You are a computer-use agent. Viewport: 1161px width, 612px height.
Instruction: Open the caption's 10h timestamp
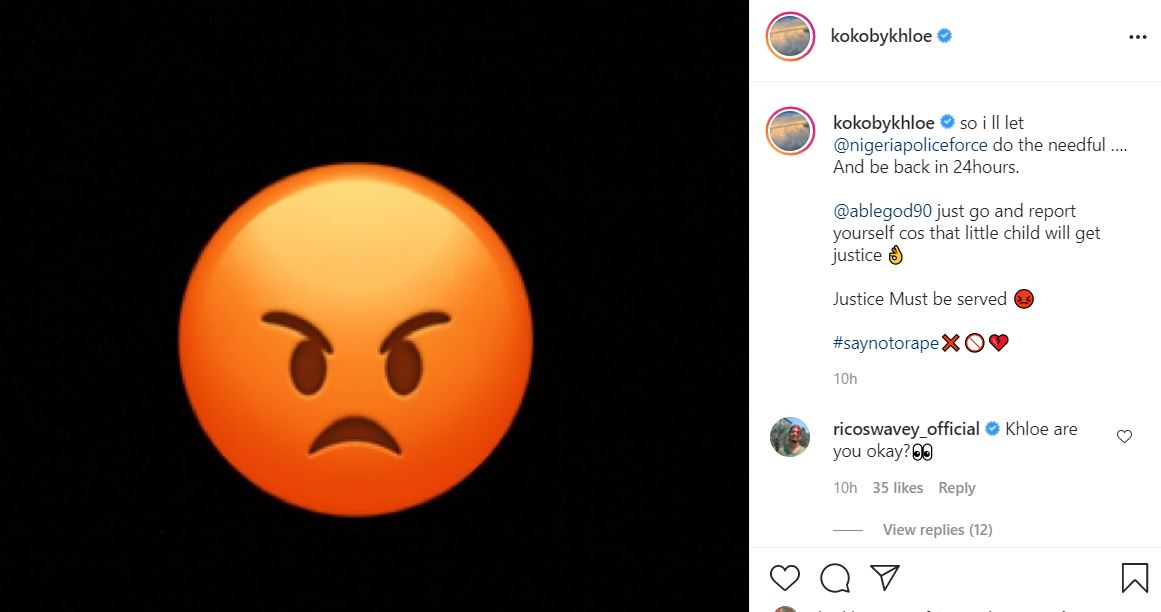[845, 379]
